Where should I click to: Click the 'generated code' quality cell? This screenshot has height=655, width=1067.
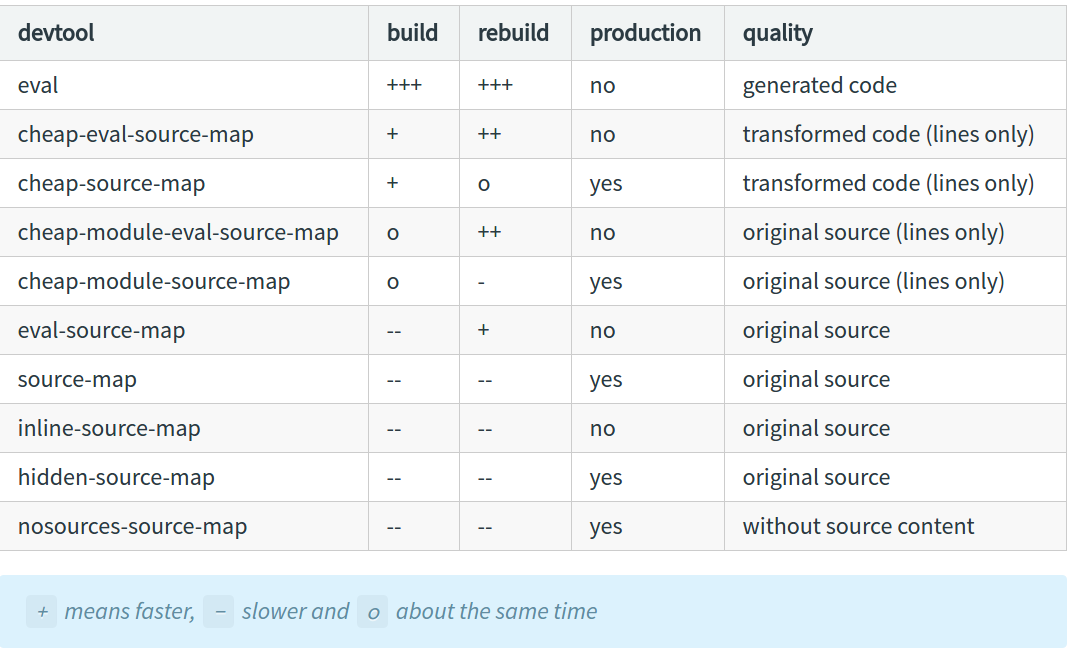(x=819, y=86)
